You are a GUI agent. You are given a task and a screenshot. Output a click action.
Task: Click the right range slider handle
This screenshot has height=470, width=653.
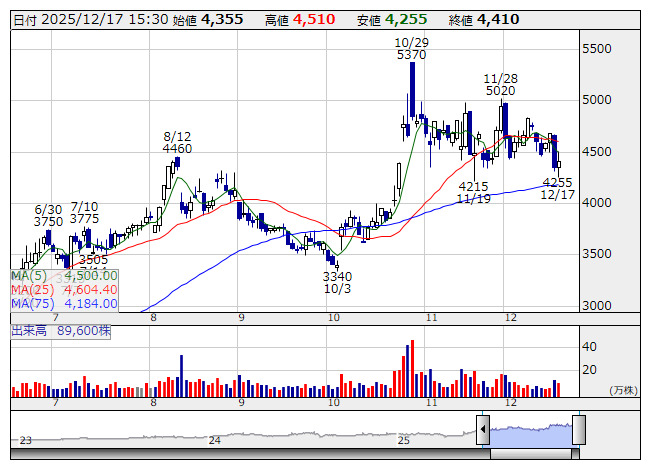[579, 430]
